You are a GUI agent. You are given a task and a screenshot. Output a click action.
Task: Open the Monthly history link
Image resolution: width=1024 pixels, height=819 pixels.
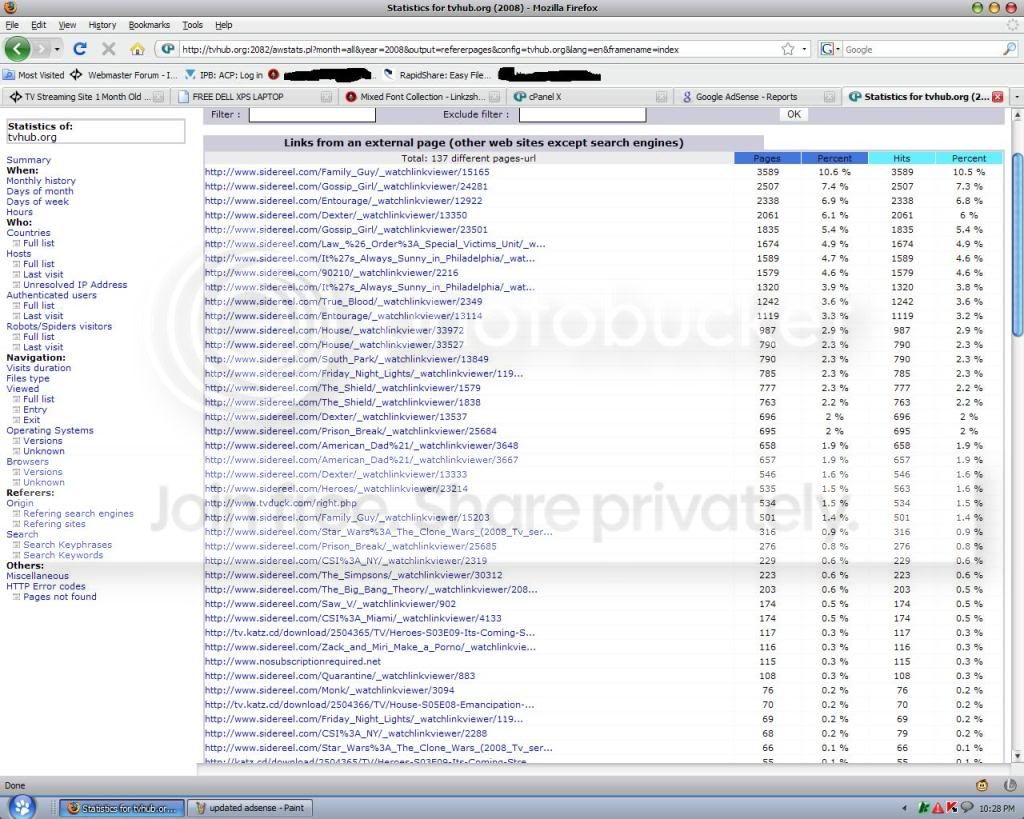pos(41,180)
